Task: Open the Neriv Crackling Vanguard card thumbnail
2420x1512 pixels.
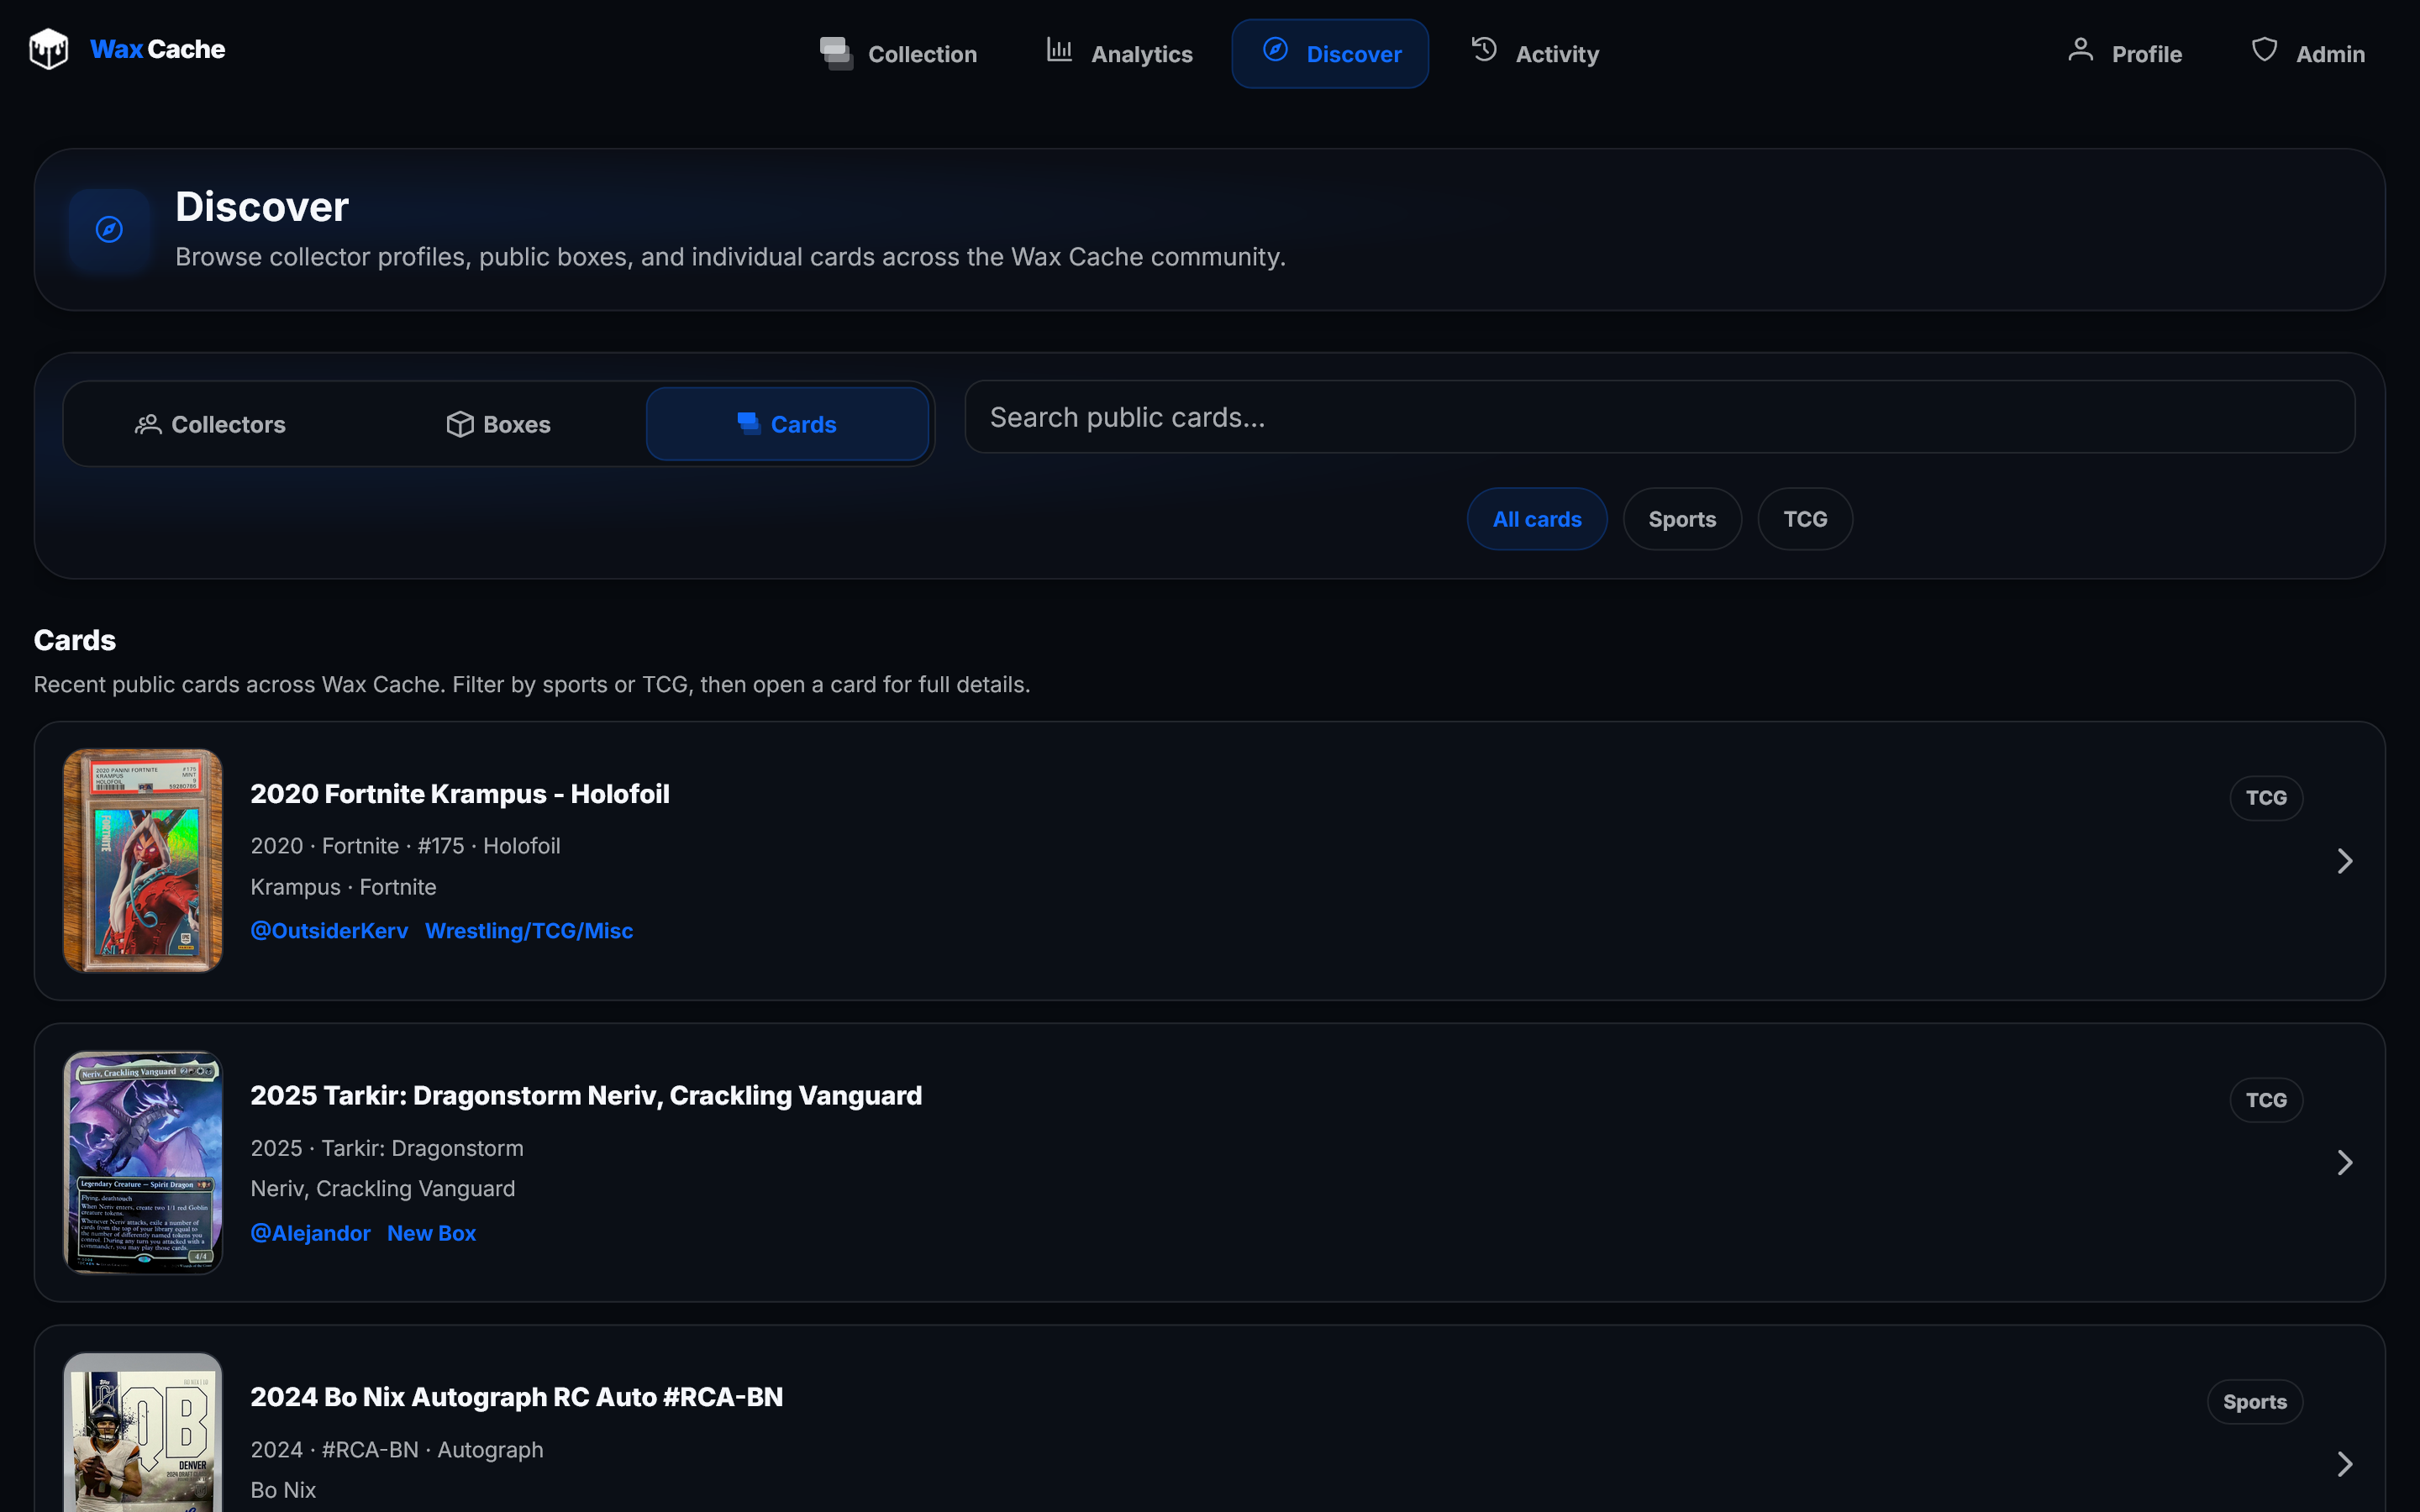Action: (x=143, y=1162)
